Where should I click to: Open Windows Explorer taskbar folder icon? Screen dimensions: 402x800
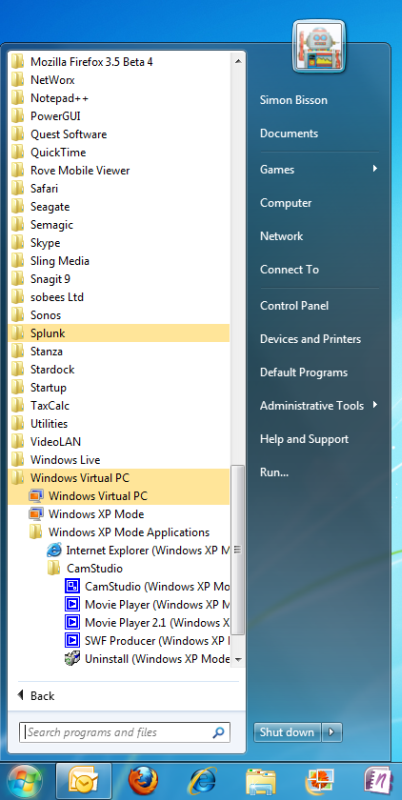pos(261,783)
